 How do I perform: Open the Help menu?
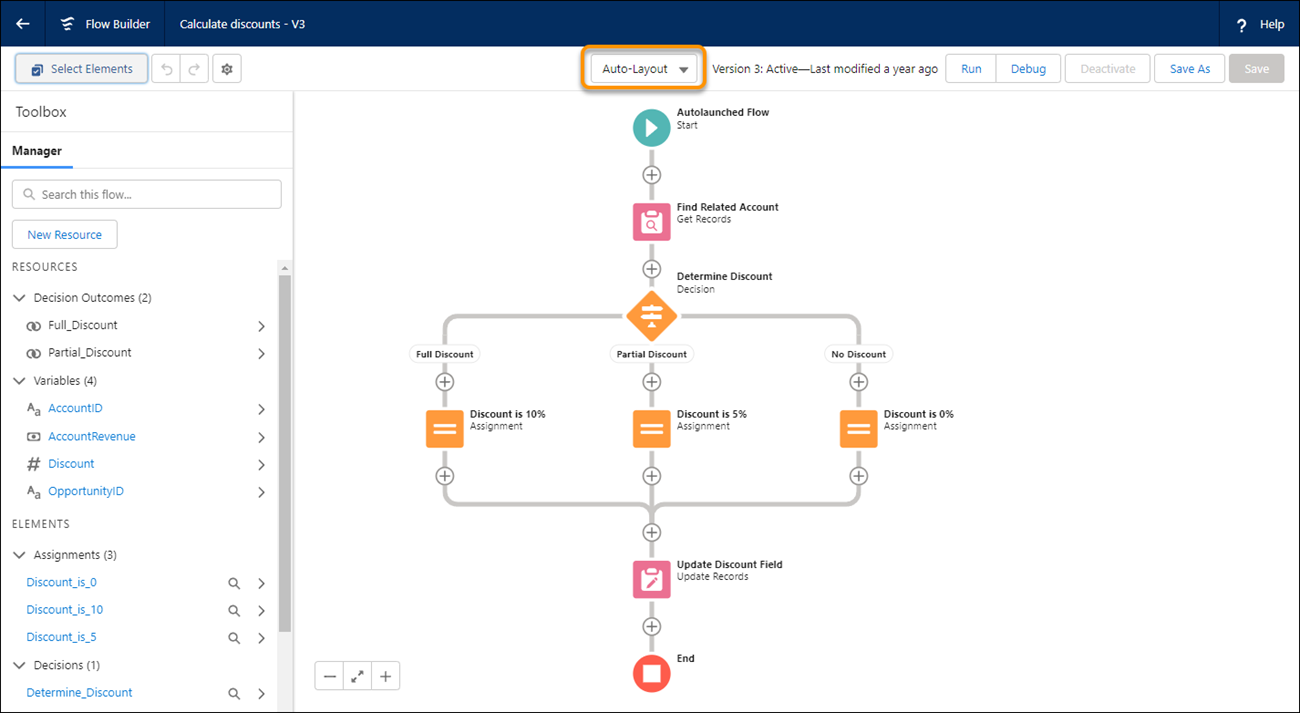pos(1260,24)
